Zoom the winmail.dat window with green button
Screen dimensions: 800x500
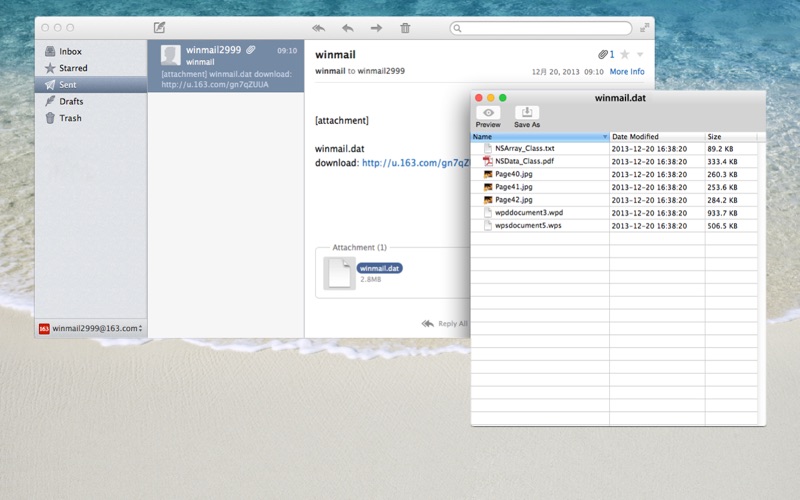(503, 98)
